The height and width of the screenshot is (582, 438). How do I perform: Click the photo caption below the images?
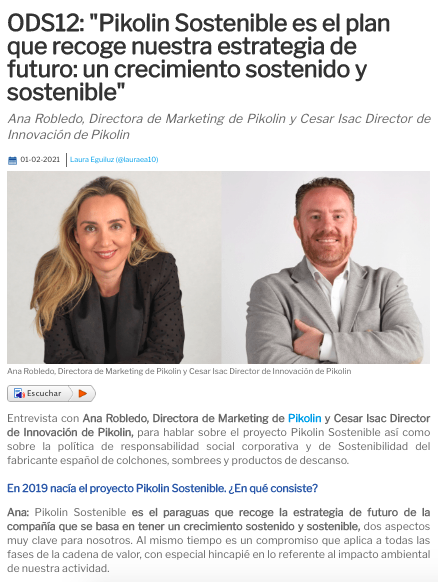tap(179, 371)
